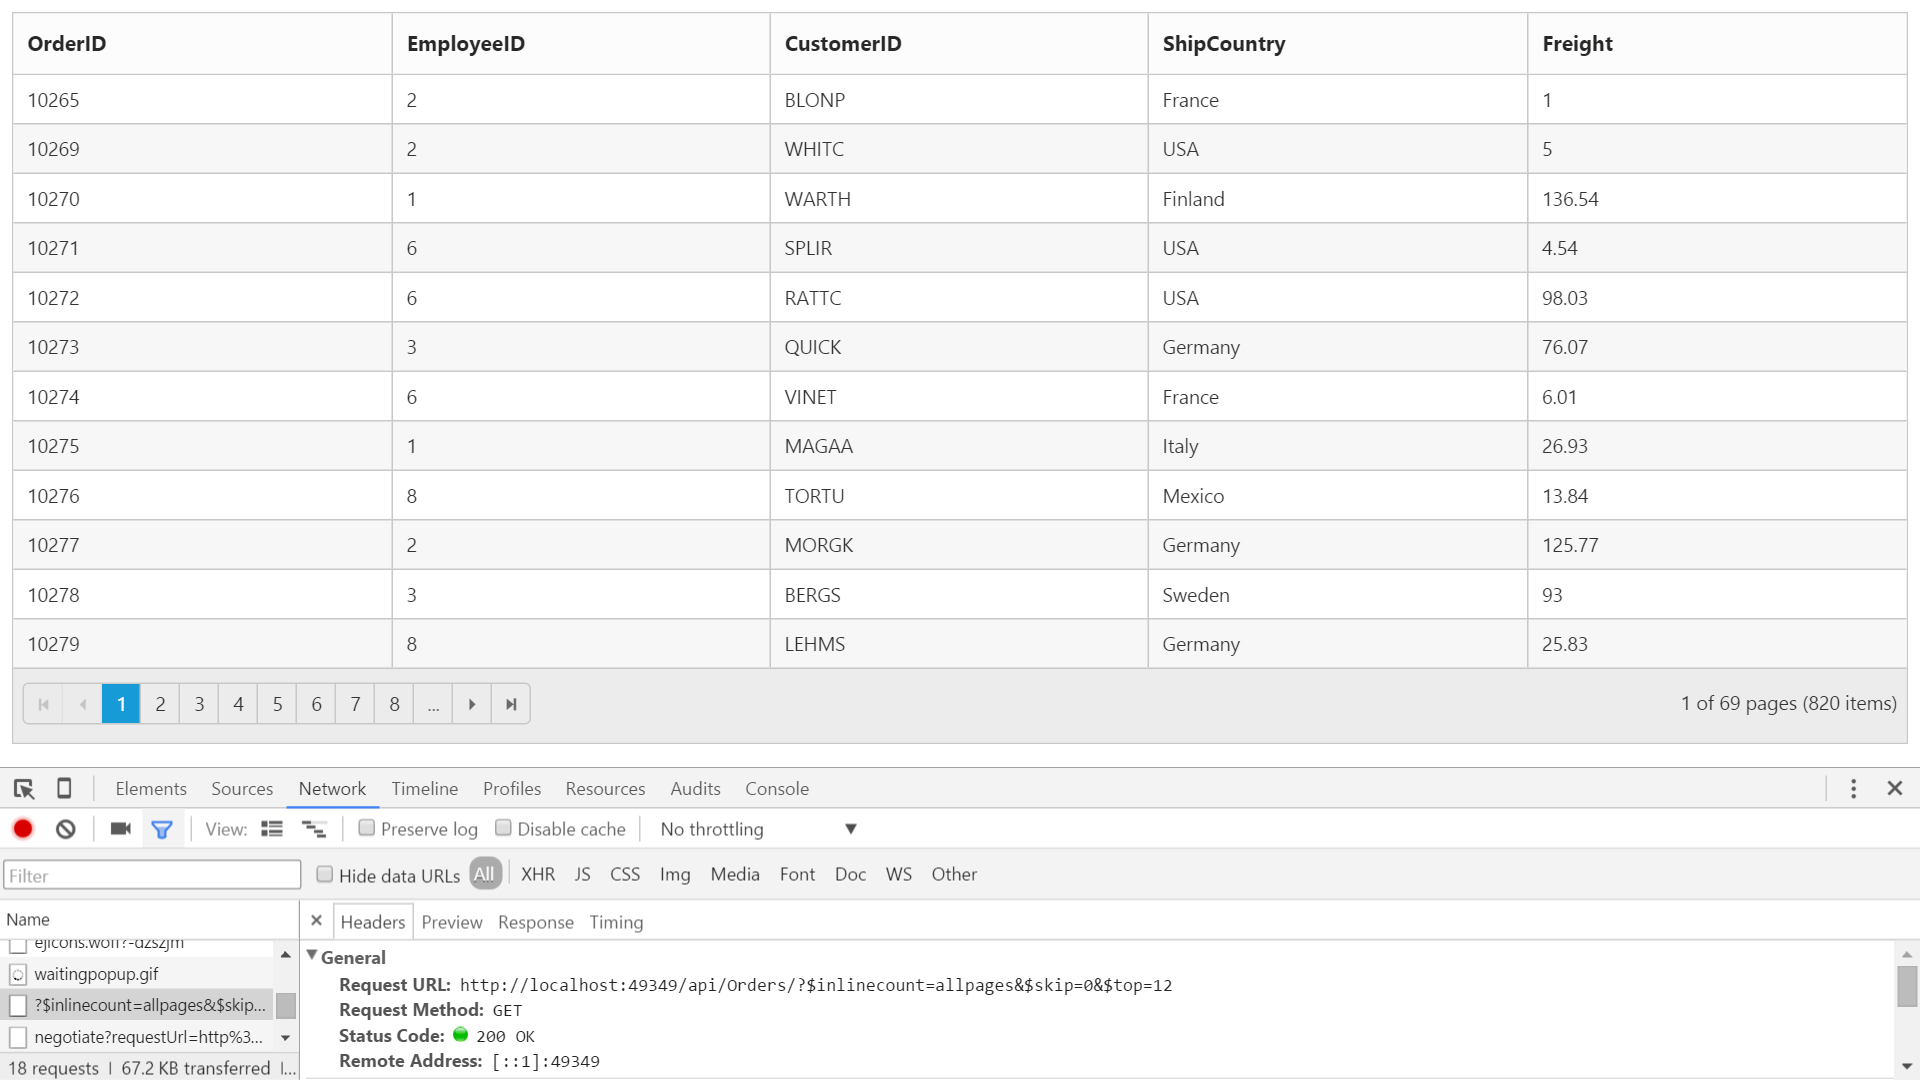Click inside the network Filter input field
This screenshot has height=1080, width=1920.
click(150, 875)
